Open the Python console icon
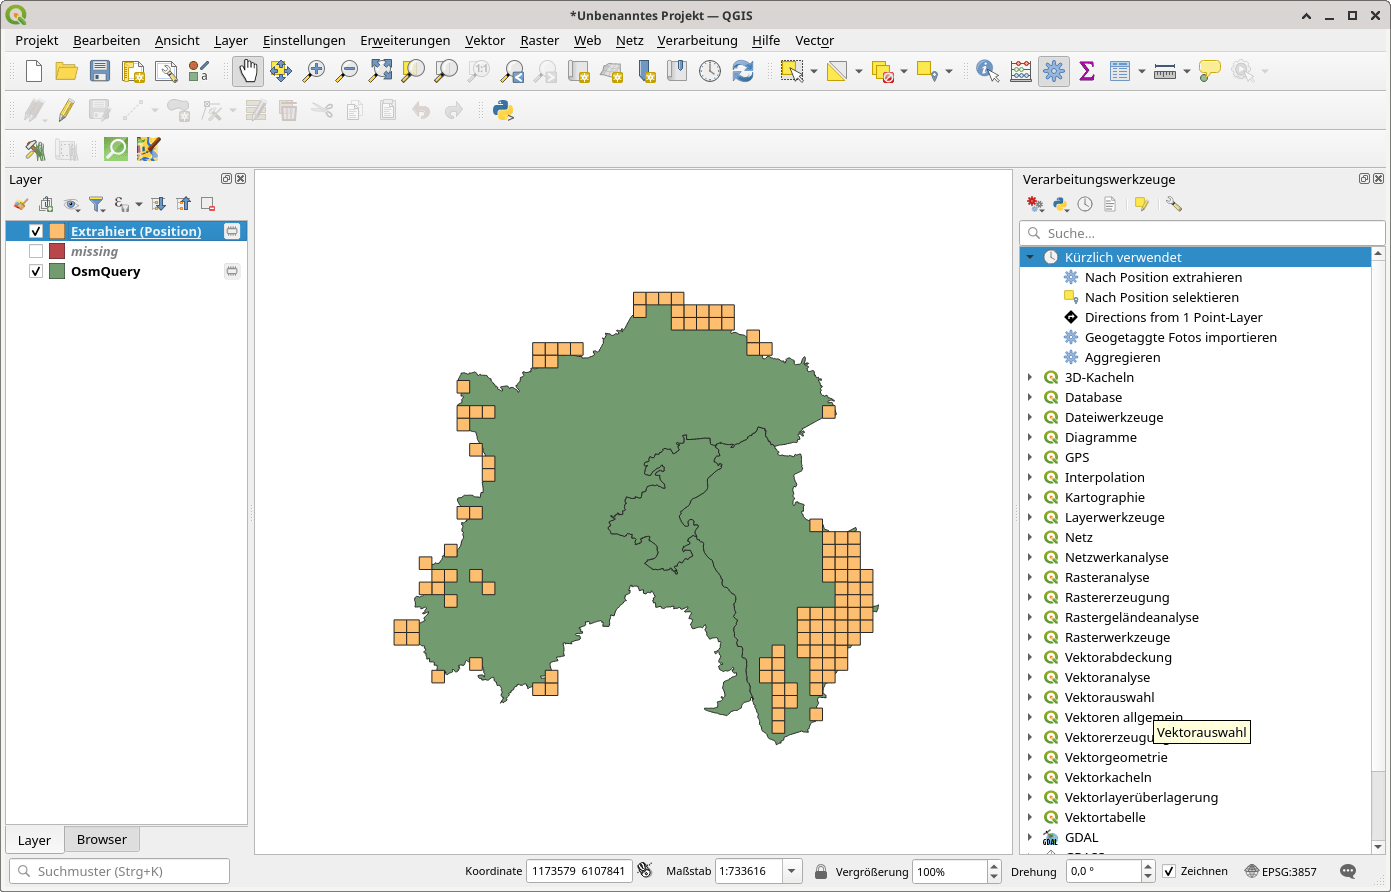This screenshot has height=892, width=1391. [x=503, y=110]
